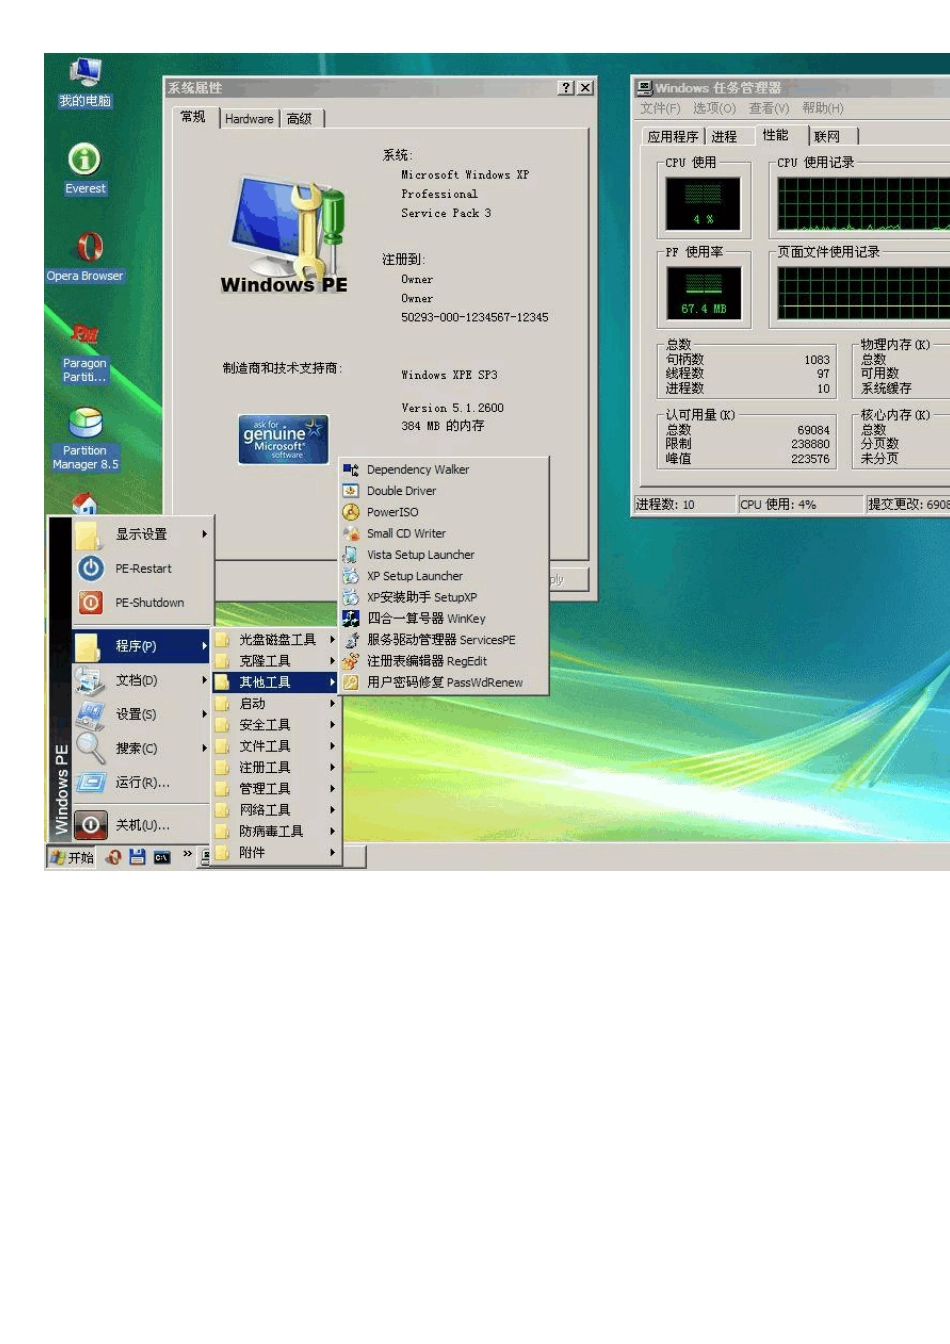Viewport: 950px width, 1344px height.
Task: Open 服务驱动管理器 ServicesPE
Action: click(x=444, y=640)
